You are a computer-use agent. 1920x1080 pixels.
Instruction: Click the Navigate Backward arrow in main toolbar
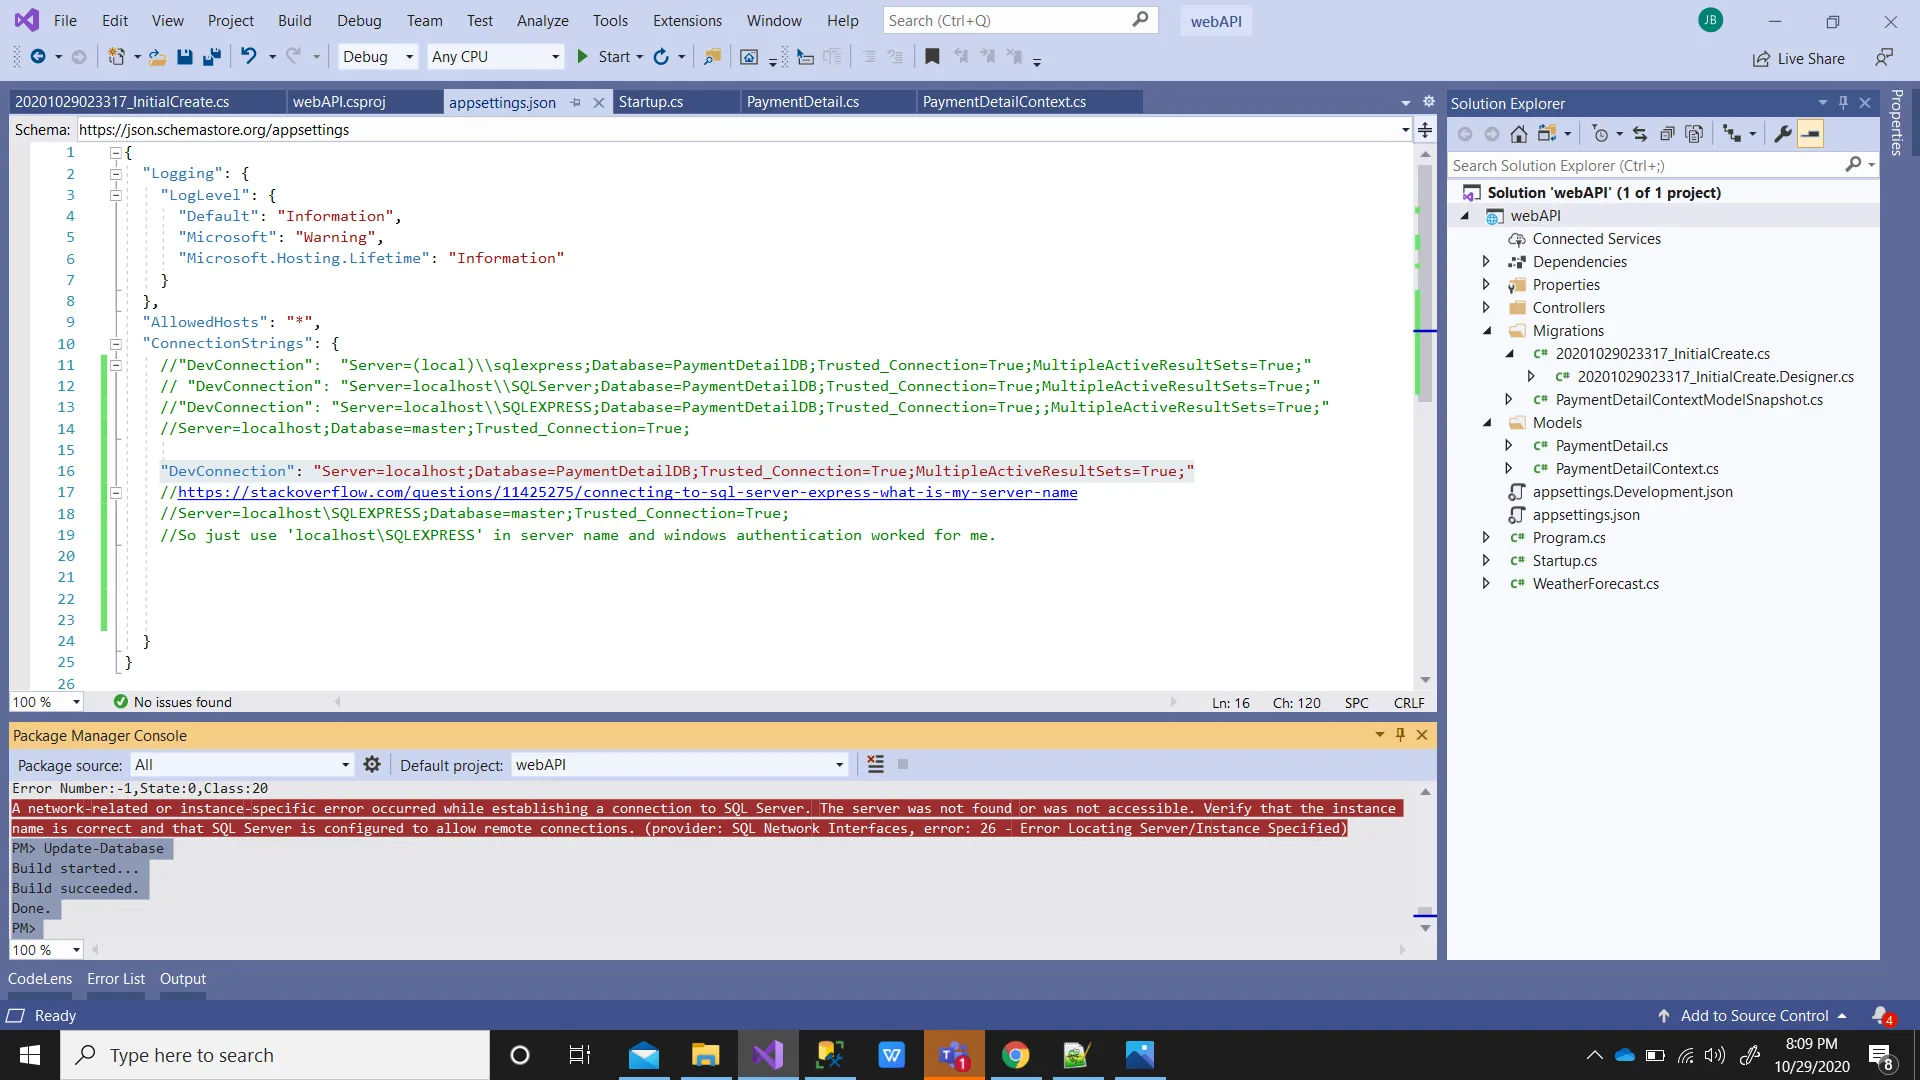[x=38, y=57]
